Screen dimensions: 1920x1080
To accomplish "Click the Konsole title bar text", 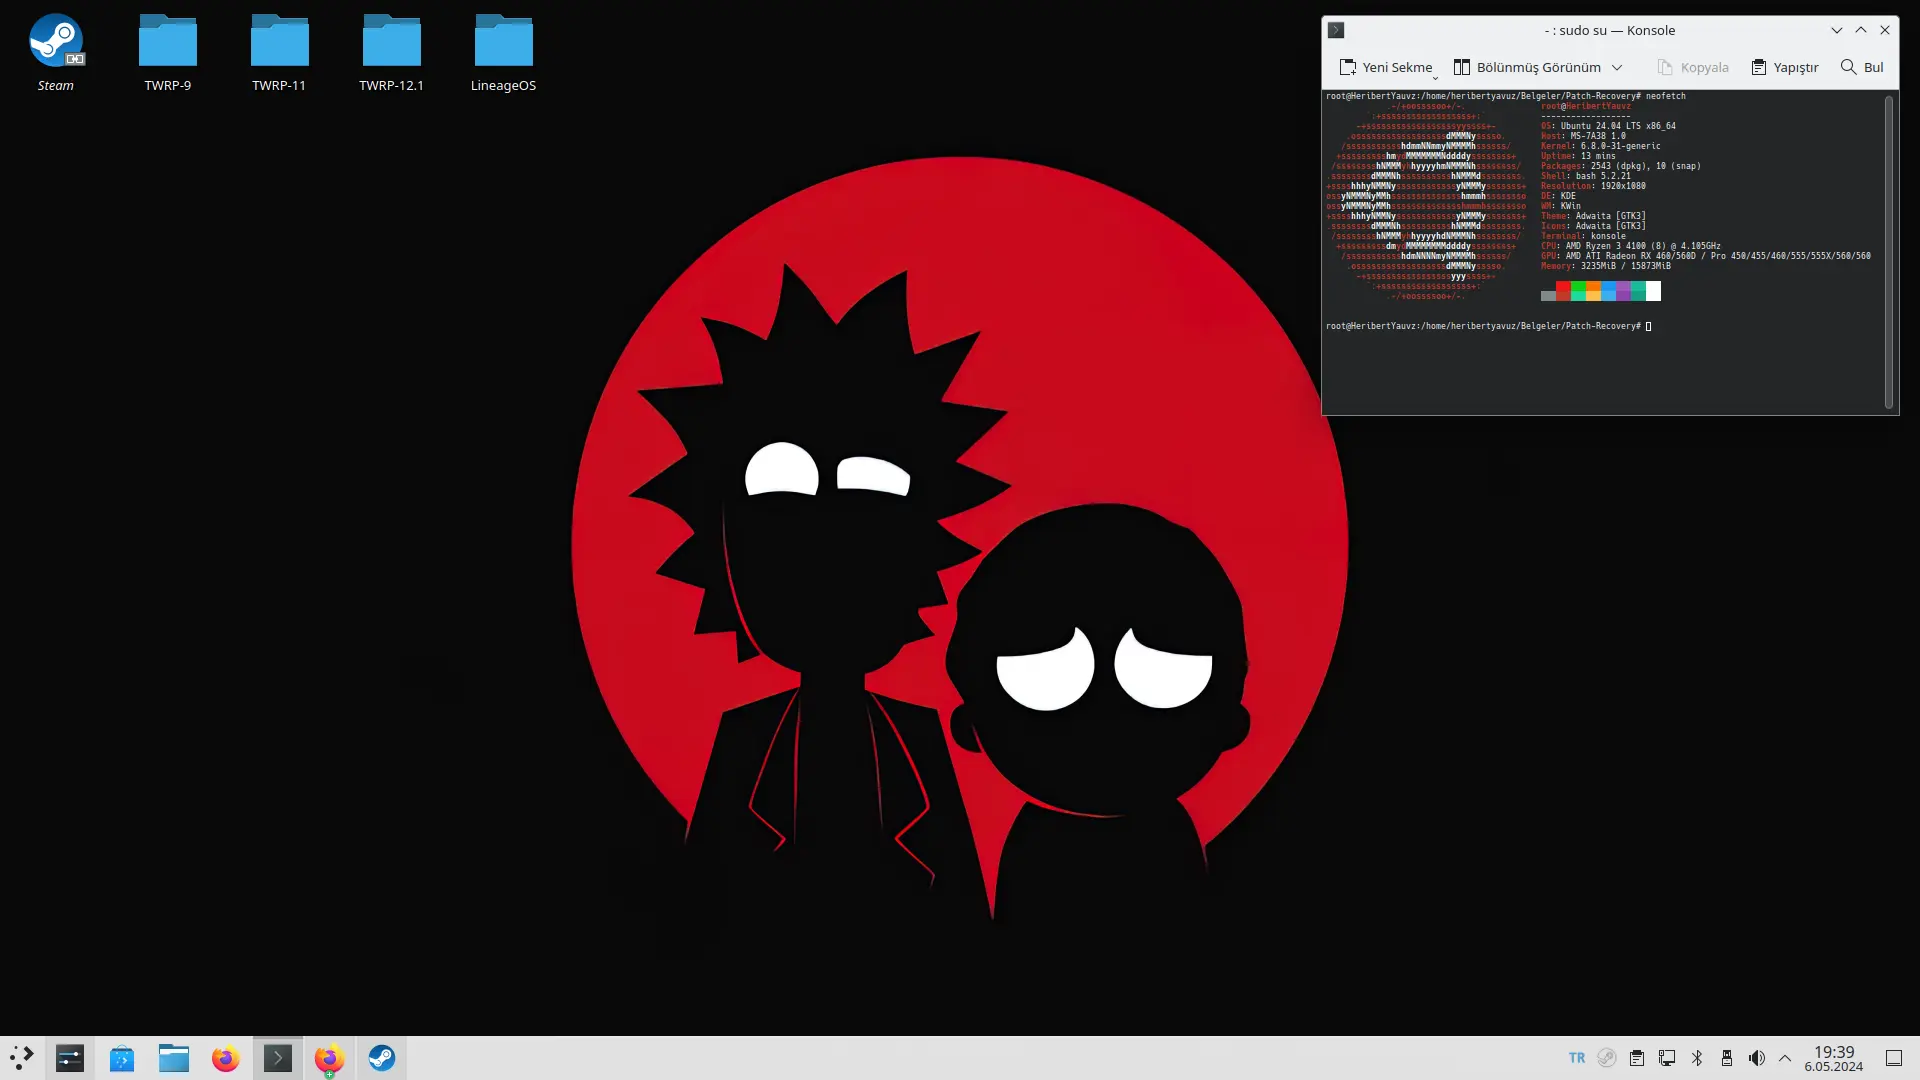I will tap(1610, 30).
